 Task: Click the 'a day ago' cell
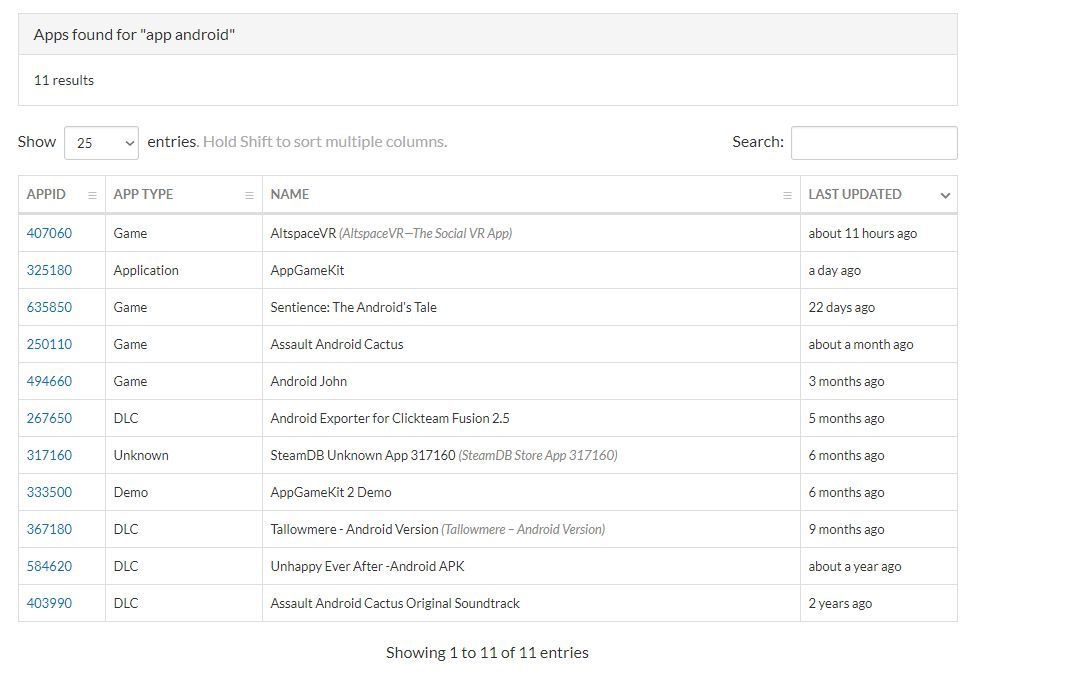(x=879, y=270)
